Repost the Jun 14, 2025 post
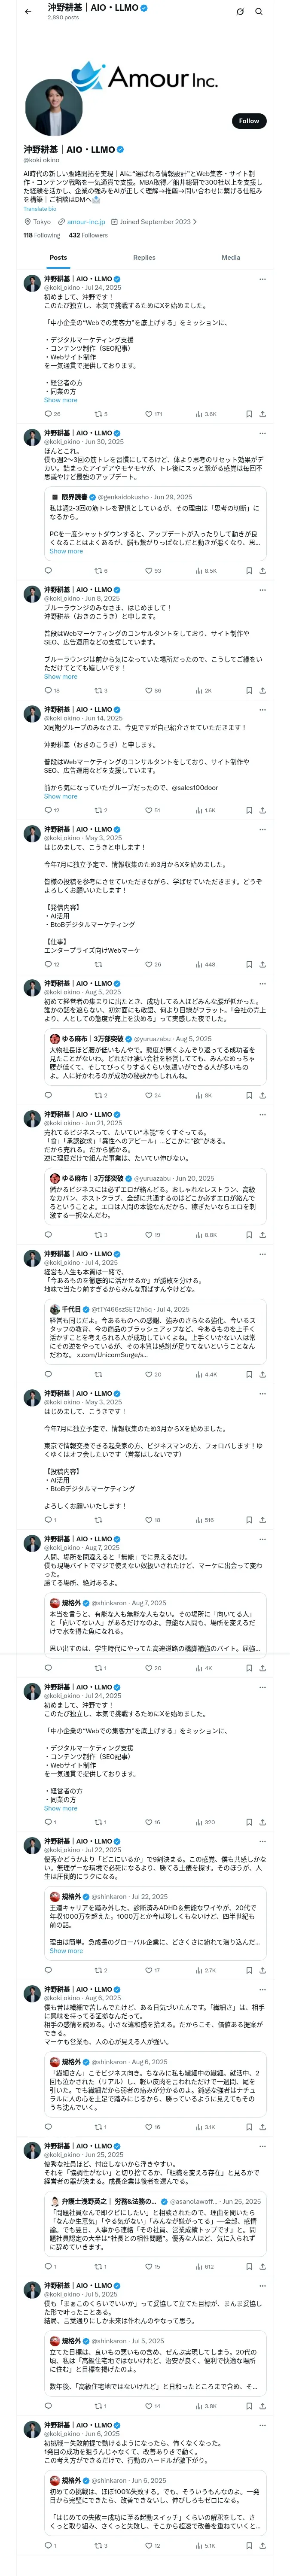Screen dimensions: 290x2576 (x=98, y=811)
